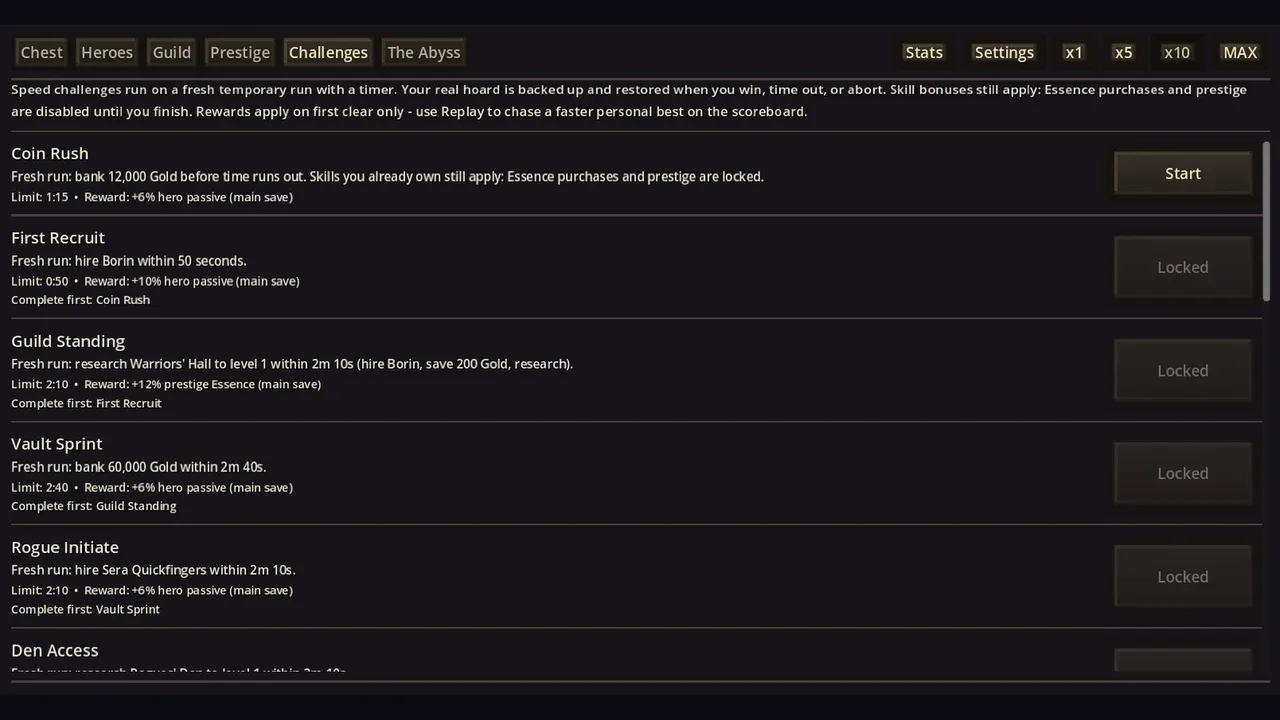The image size is (1280, 720).
Task: Open the Settings menu
Action: pyautogui.click(x=1004, y=52)
